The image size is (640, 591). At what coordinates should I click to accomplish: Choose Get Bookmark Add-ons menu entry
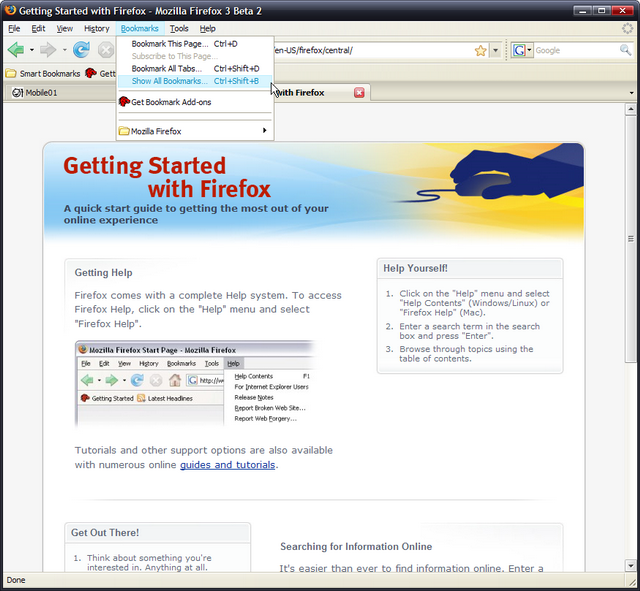point(195,102)
